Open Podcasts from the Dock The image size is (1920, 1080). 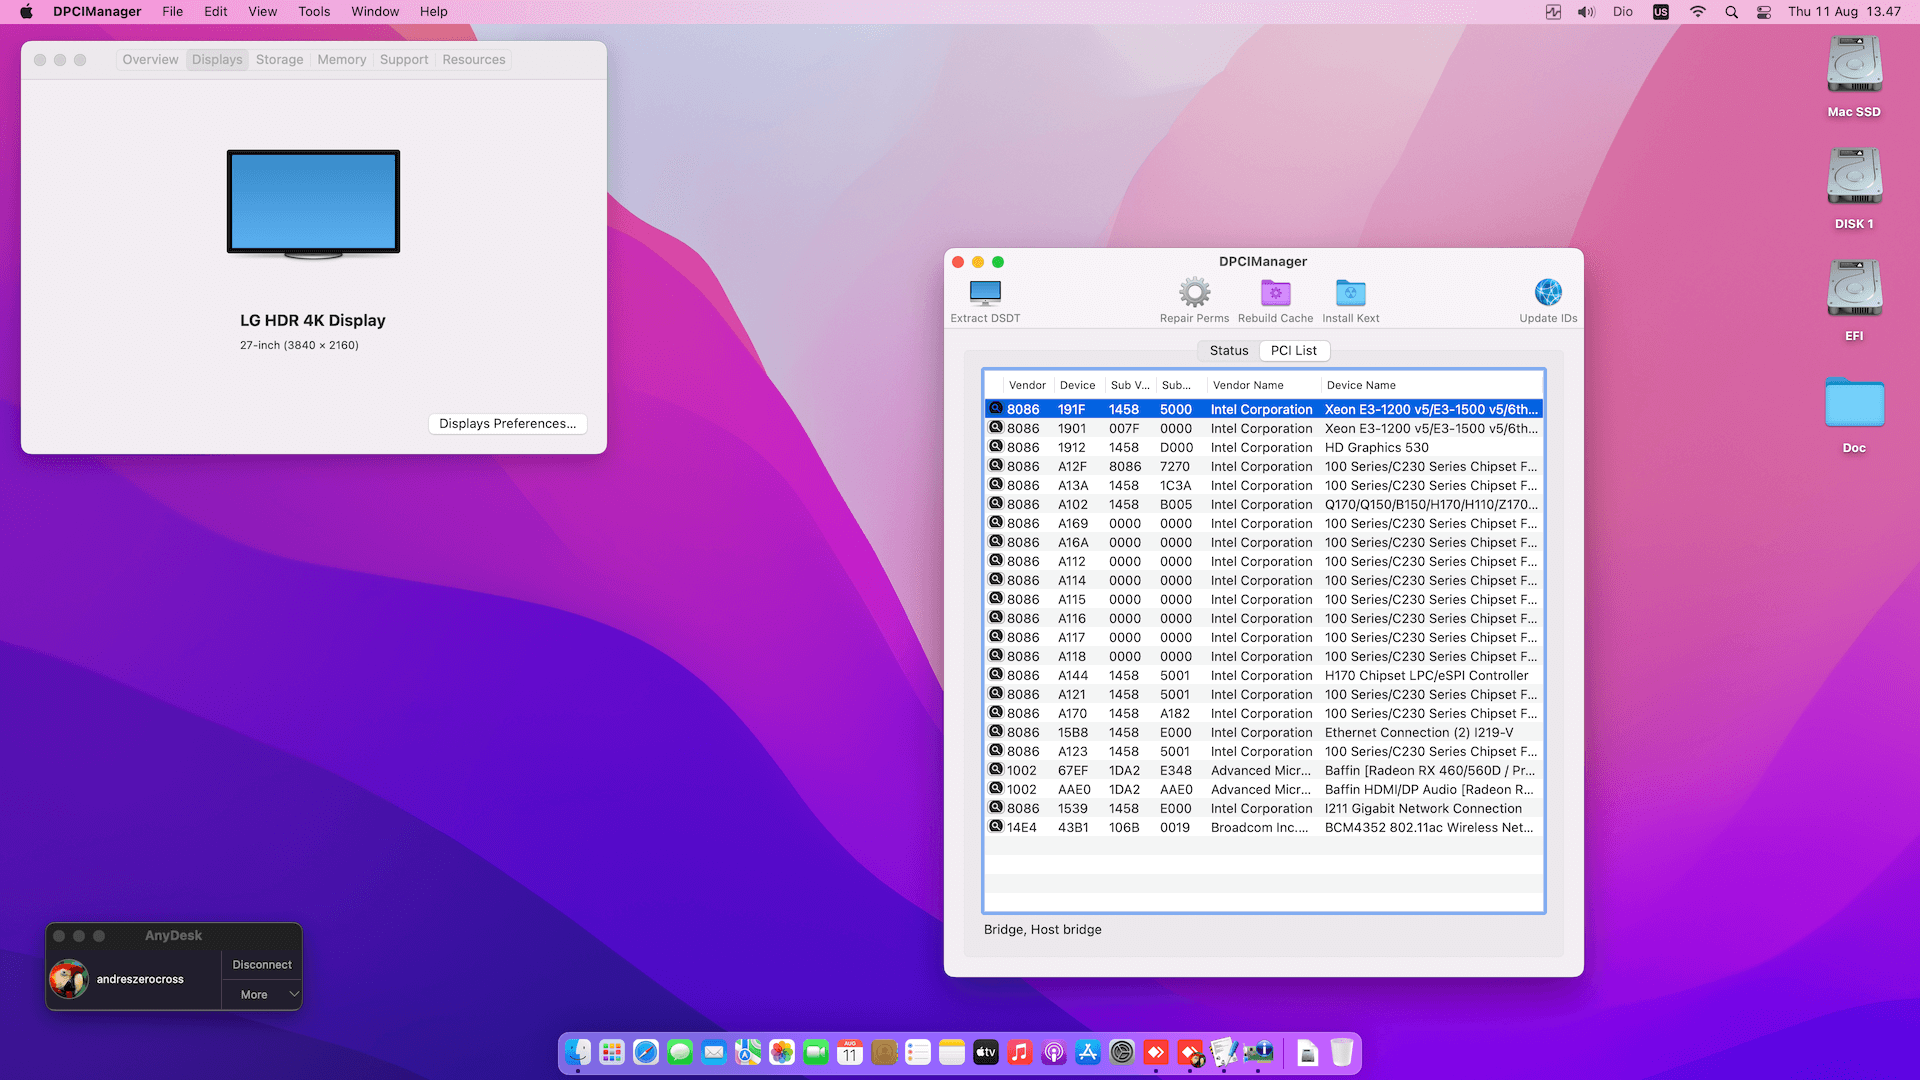[1054, 1052]
